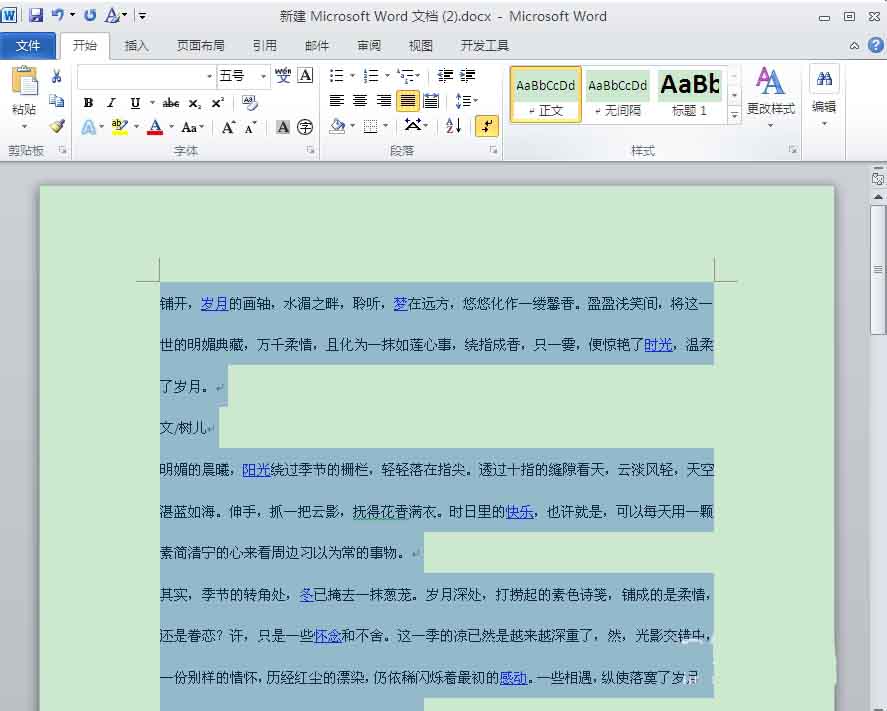The image size is (887, 711).
Task: Click the 时光 hyperlink in the document
Action: point(657,343)
